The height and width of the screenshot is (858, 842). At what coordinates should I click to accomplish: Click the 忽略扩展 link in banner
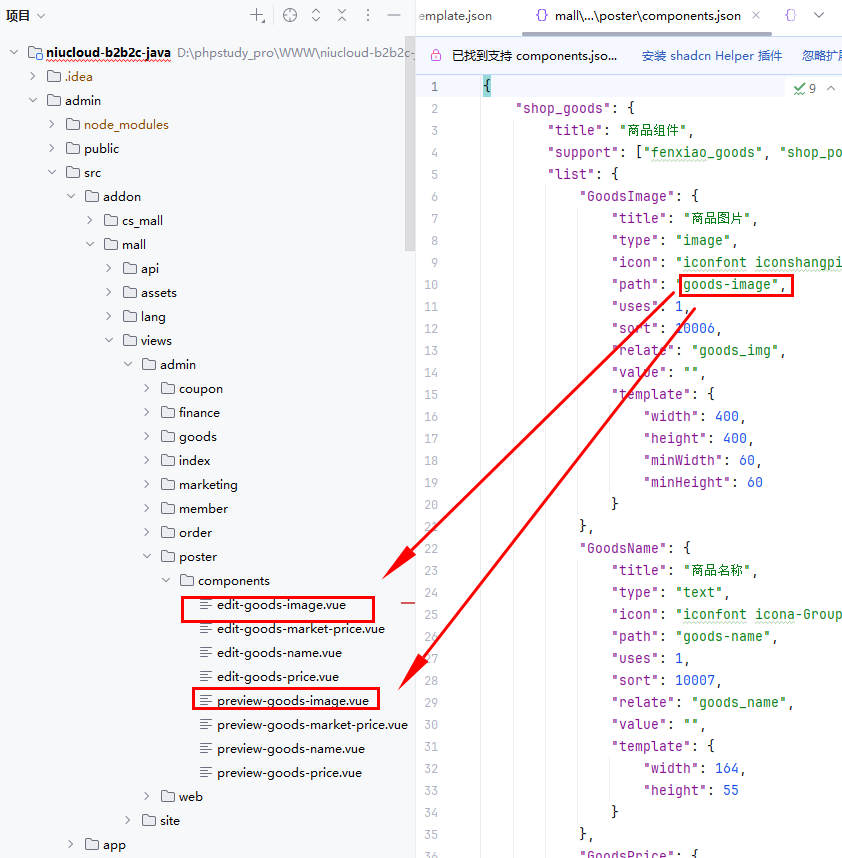[x=820, y=56]
